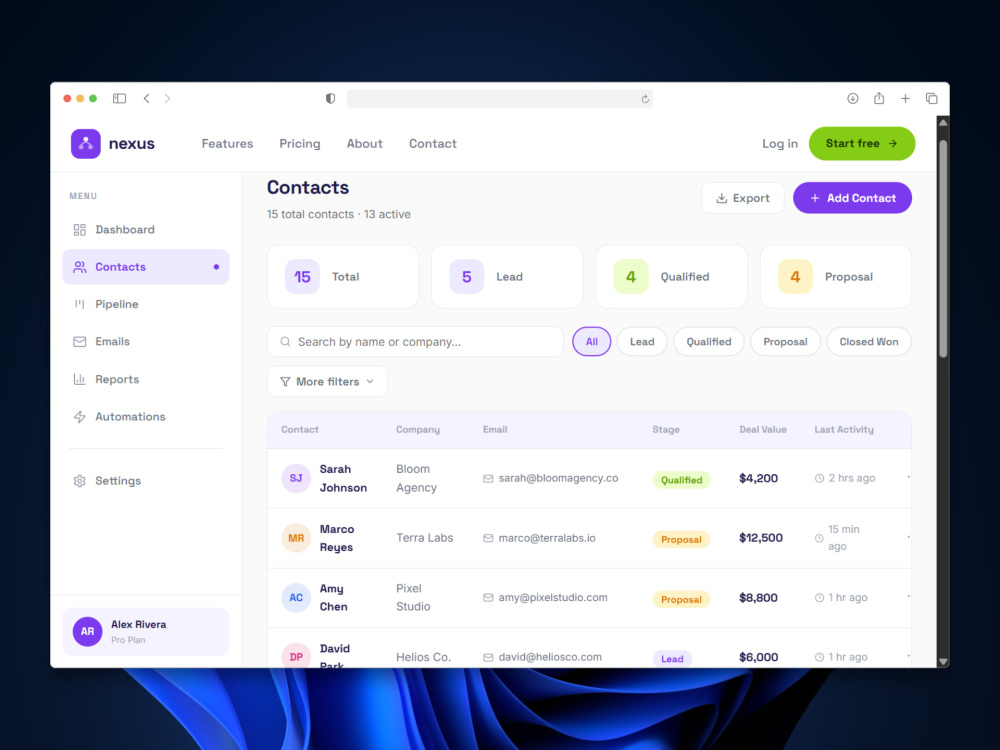The width and height of the screenshot is (1000, 750).
Task: Expand the More filters dropdown
Action: point(327,381)
